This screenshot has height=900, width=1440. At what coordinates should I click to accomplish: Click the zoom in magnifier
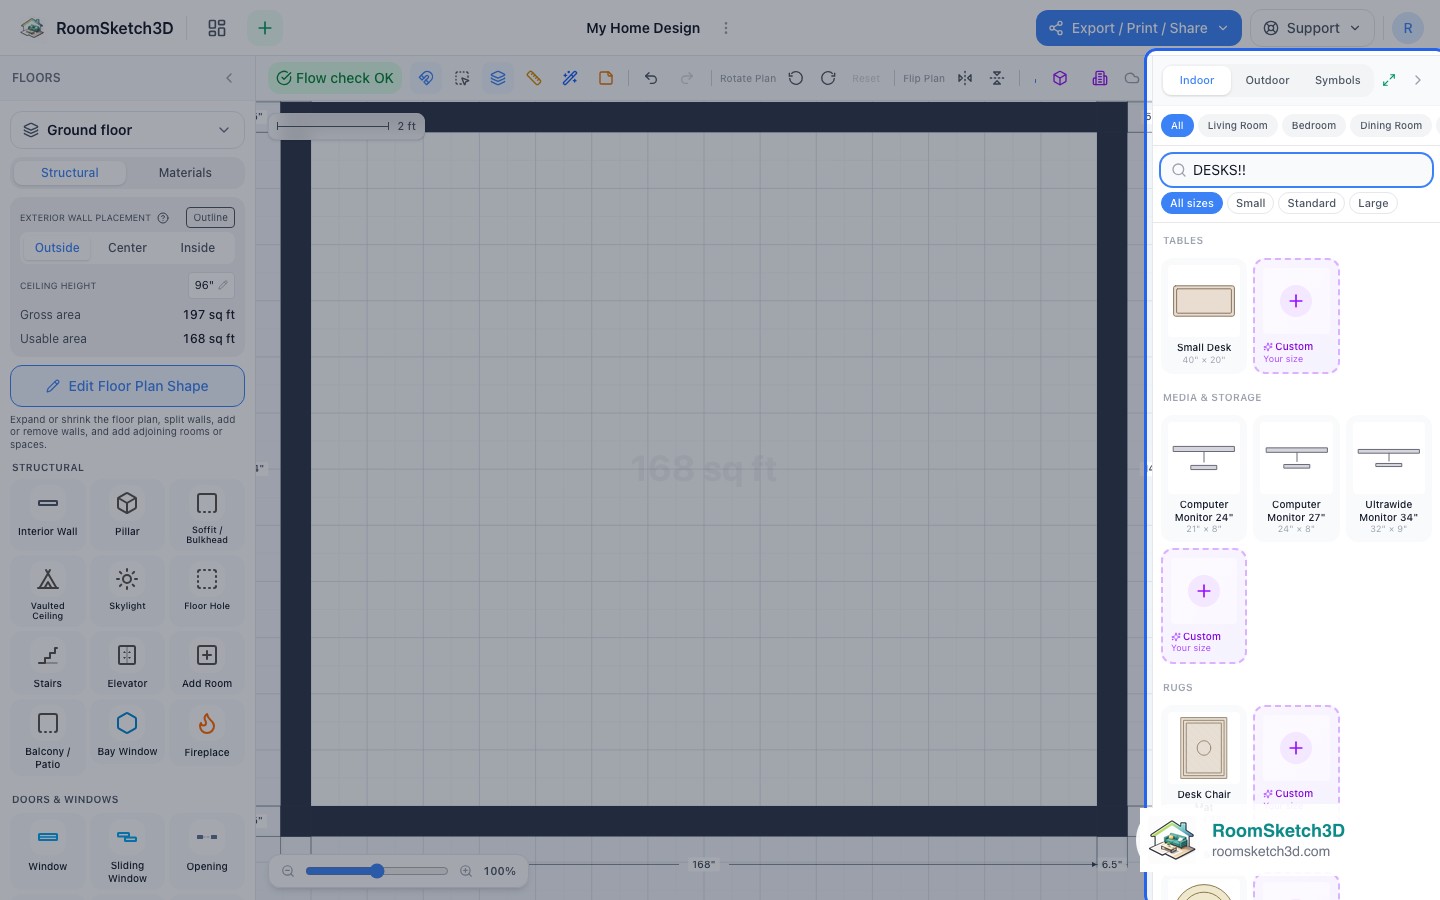click(466, 871)
